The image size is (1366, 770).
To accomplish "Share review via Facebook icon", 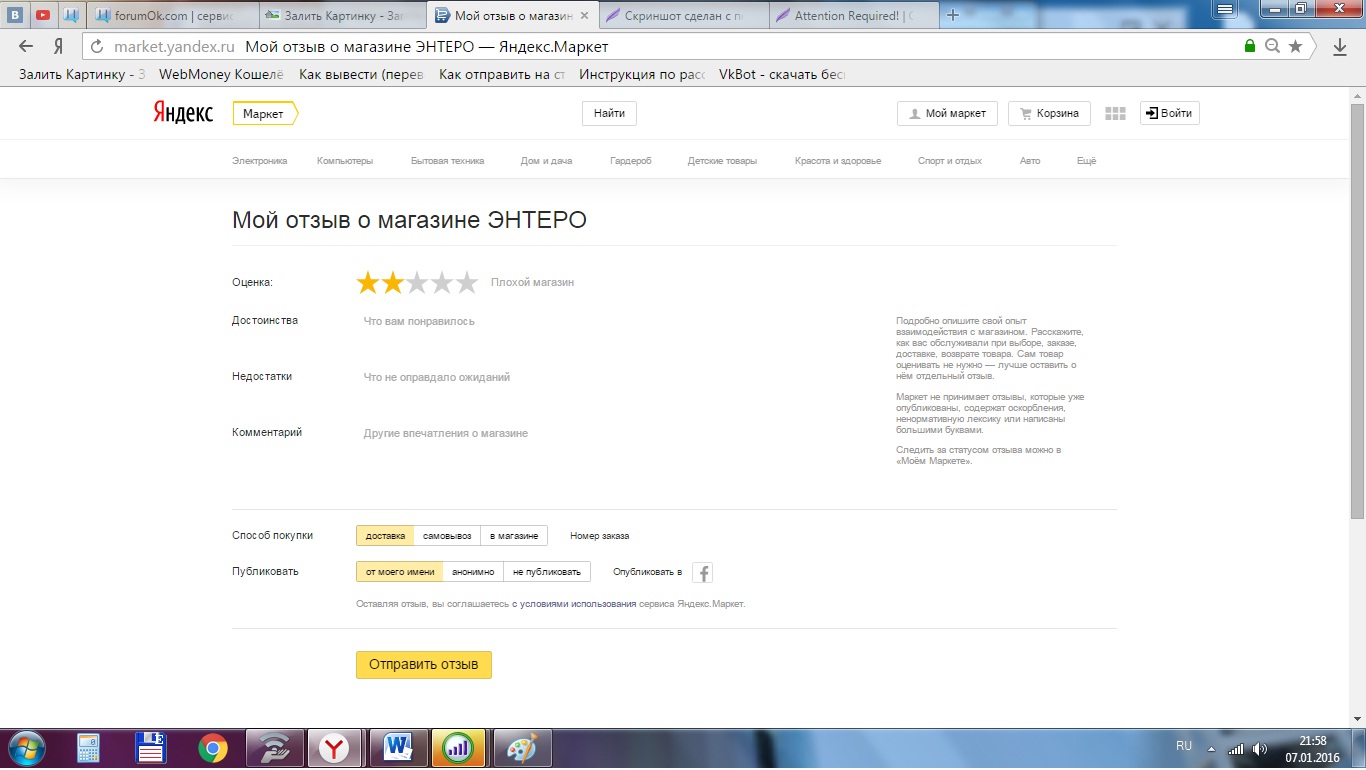I will click(703, 573).
